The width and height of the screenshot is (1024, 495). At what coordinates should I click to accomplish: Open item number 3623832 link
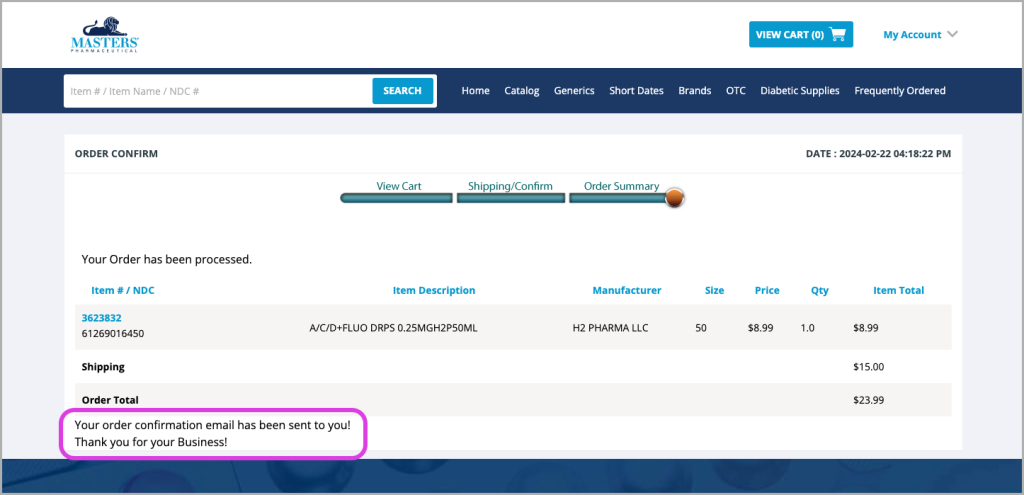pos(101,318)
